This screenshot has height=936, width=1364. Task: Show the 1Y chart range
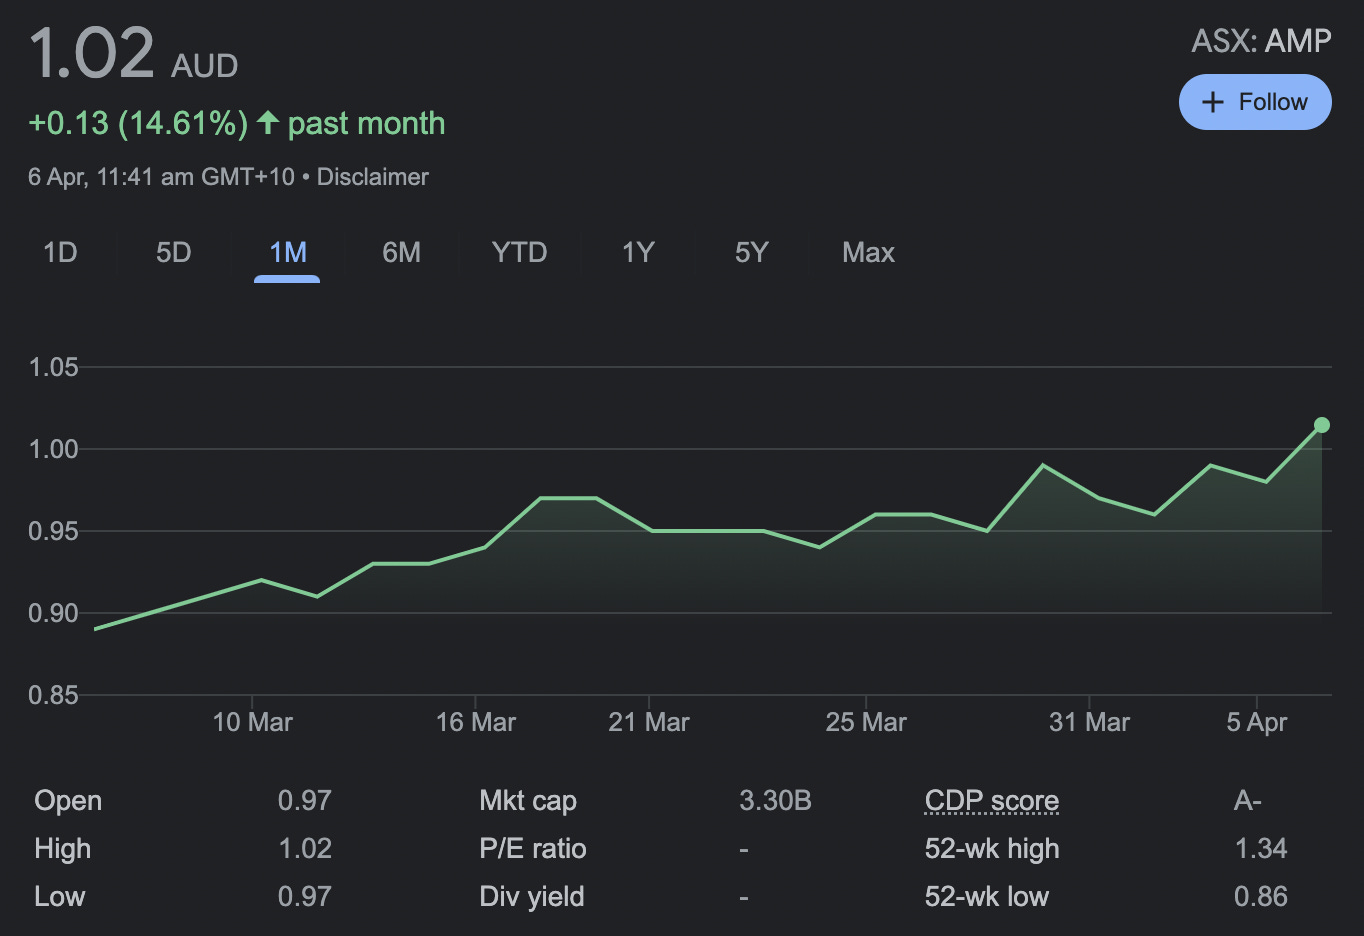coord(638,252)
